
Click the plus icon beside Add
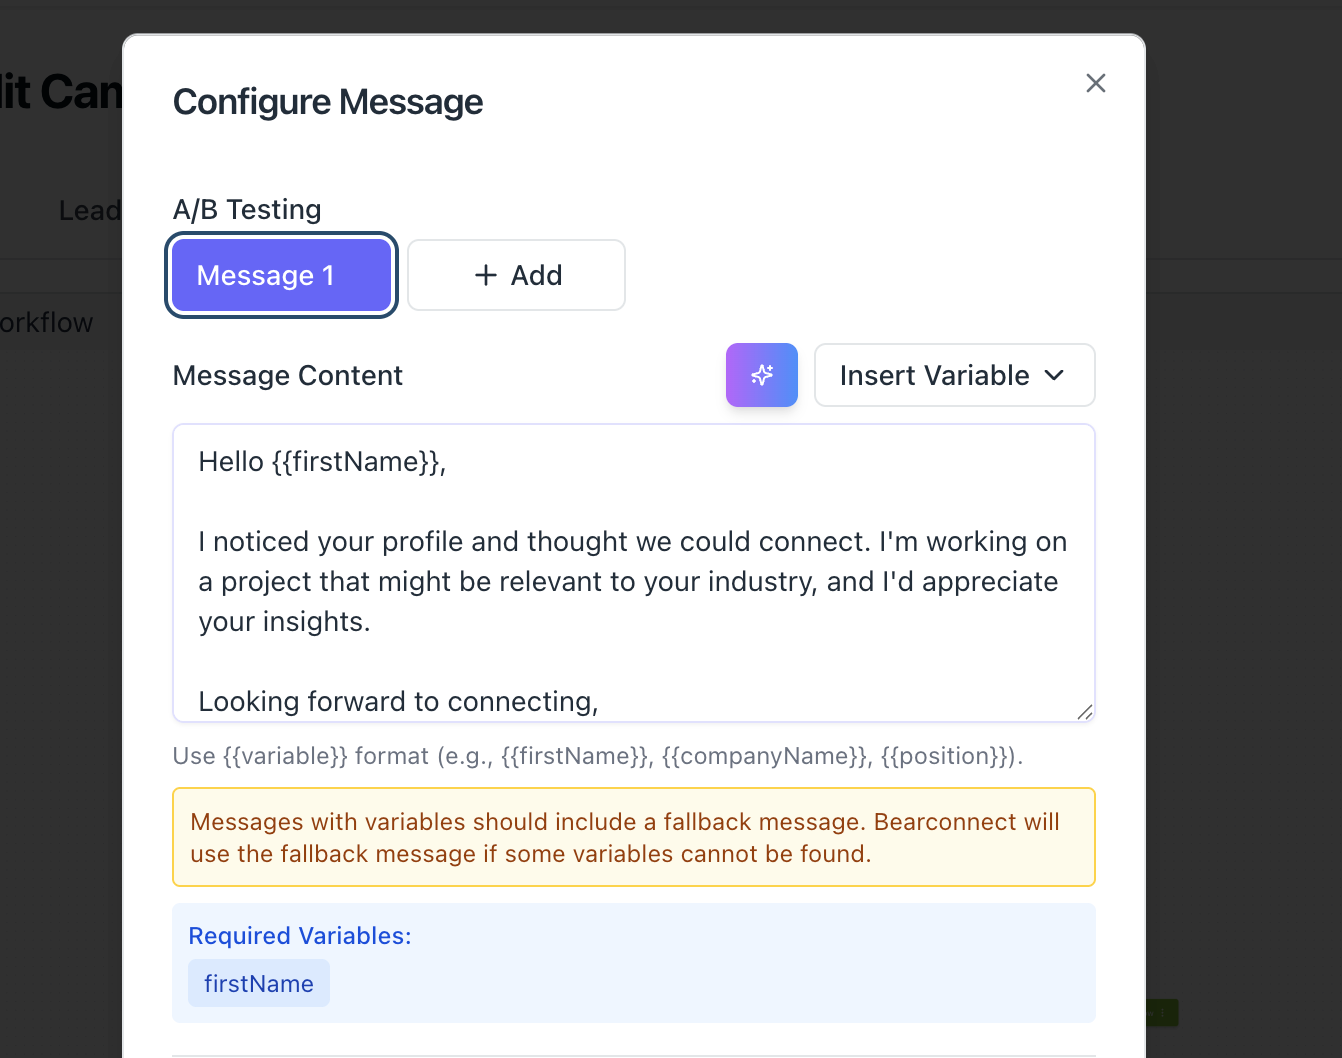(x=486, y=275)
